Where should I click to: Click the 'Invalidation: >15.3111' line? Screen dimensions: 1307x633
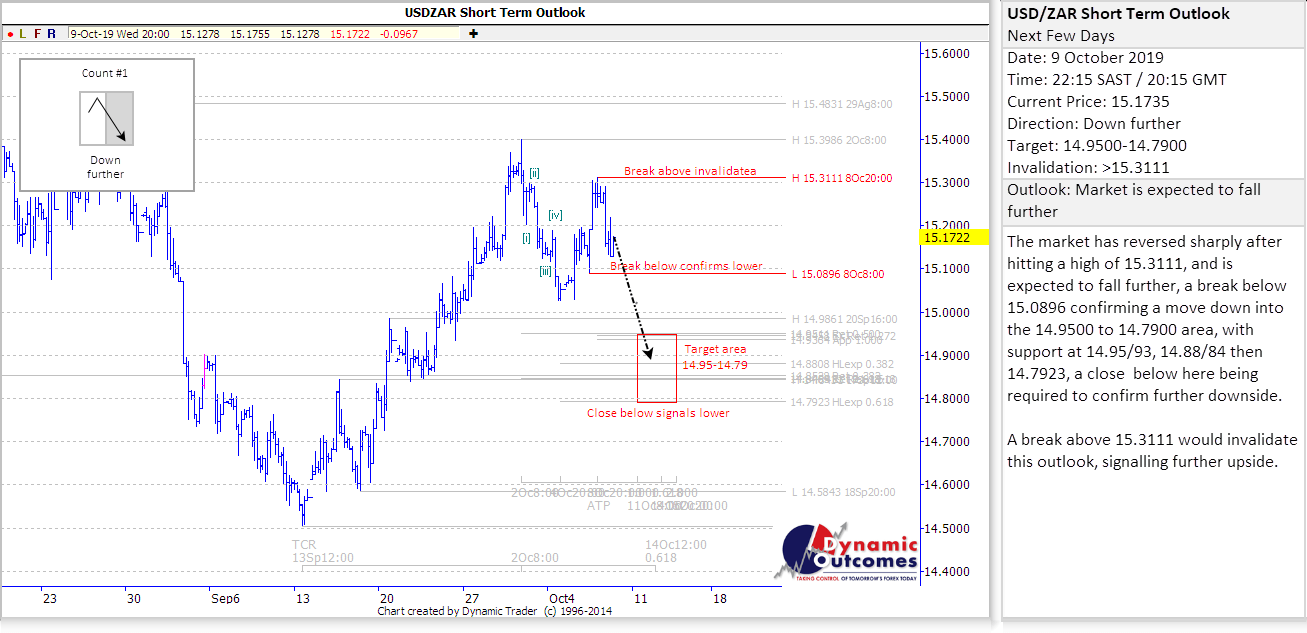[x=1088, y=168]
